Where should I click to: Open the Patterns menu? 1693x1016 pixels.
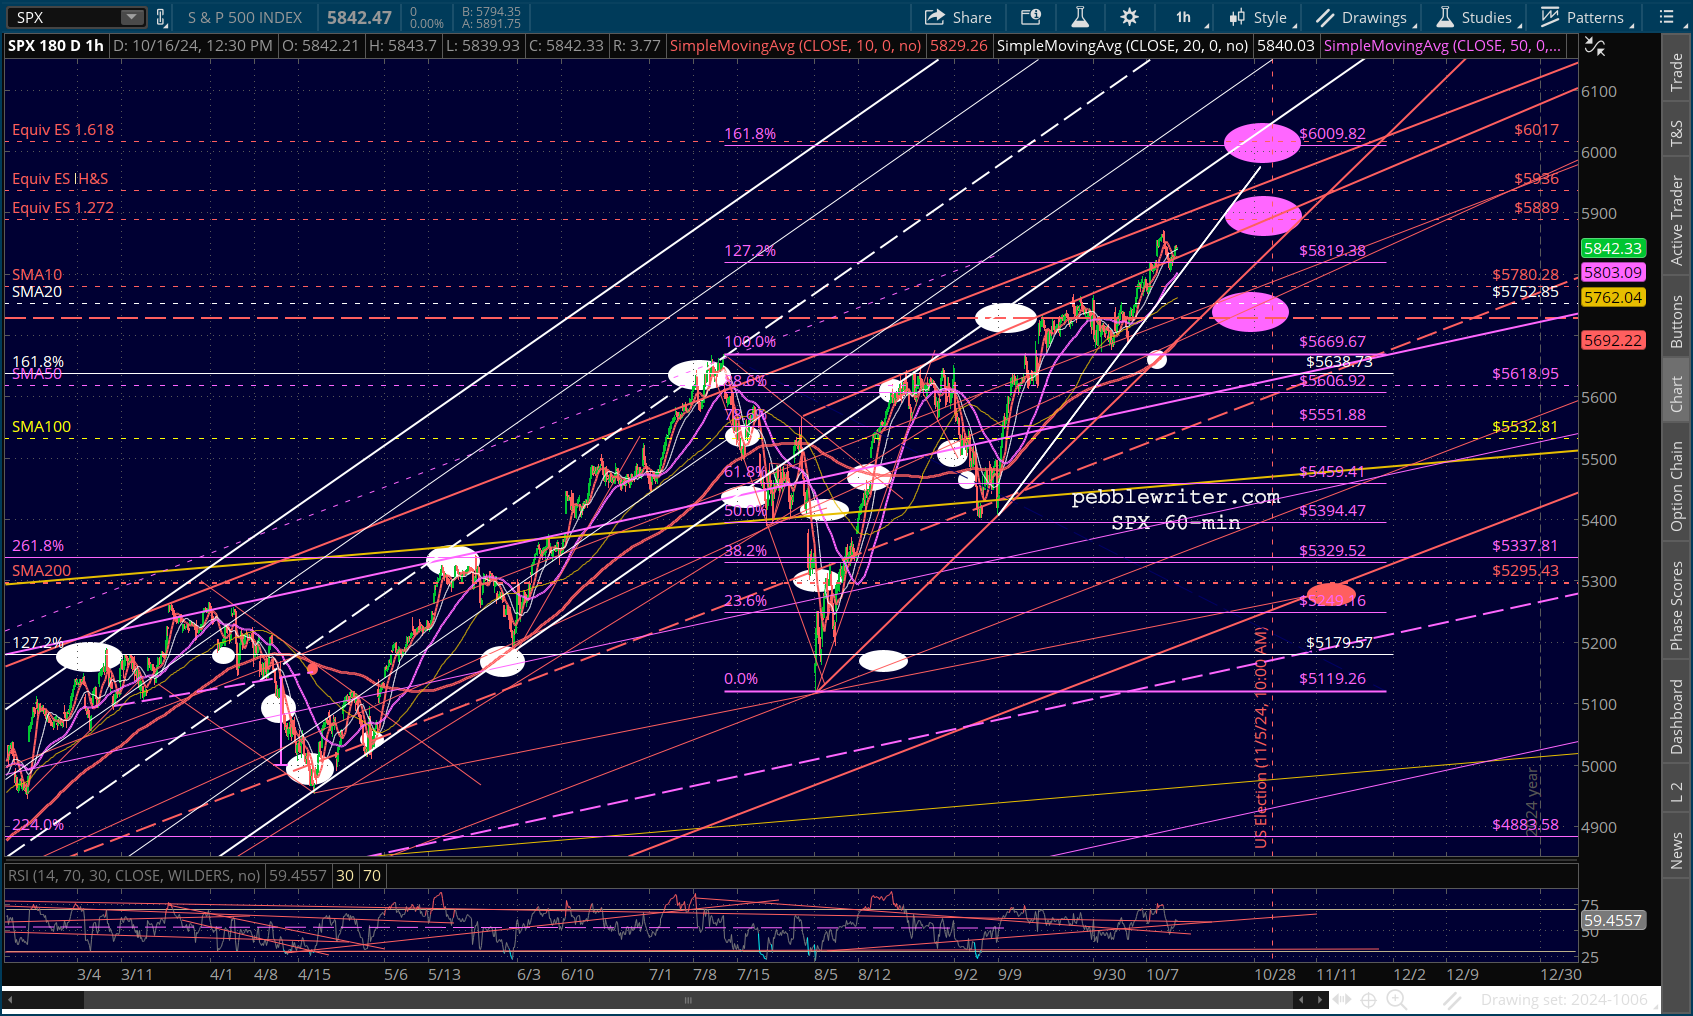coord(1584,17)
